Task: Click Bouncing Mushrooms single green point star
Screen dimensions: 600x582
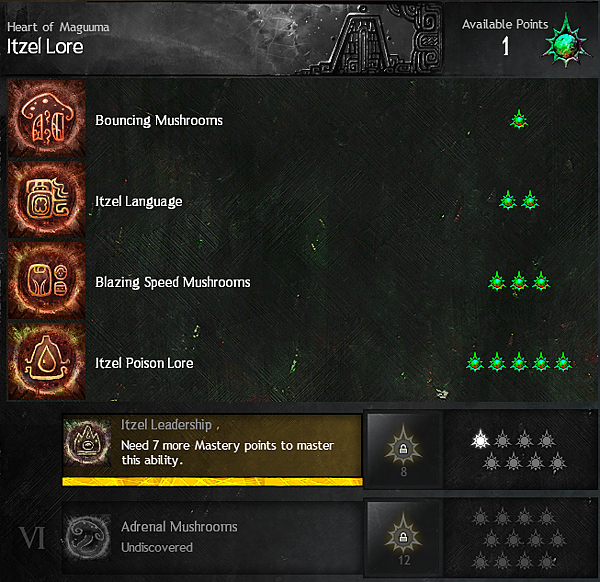Action: pyautogui.click(x=519, y=120)
